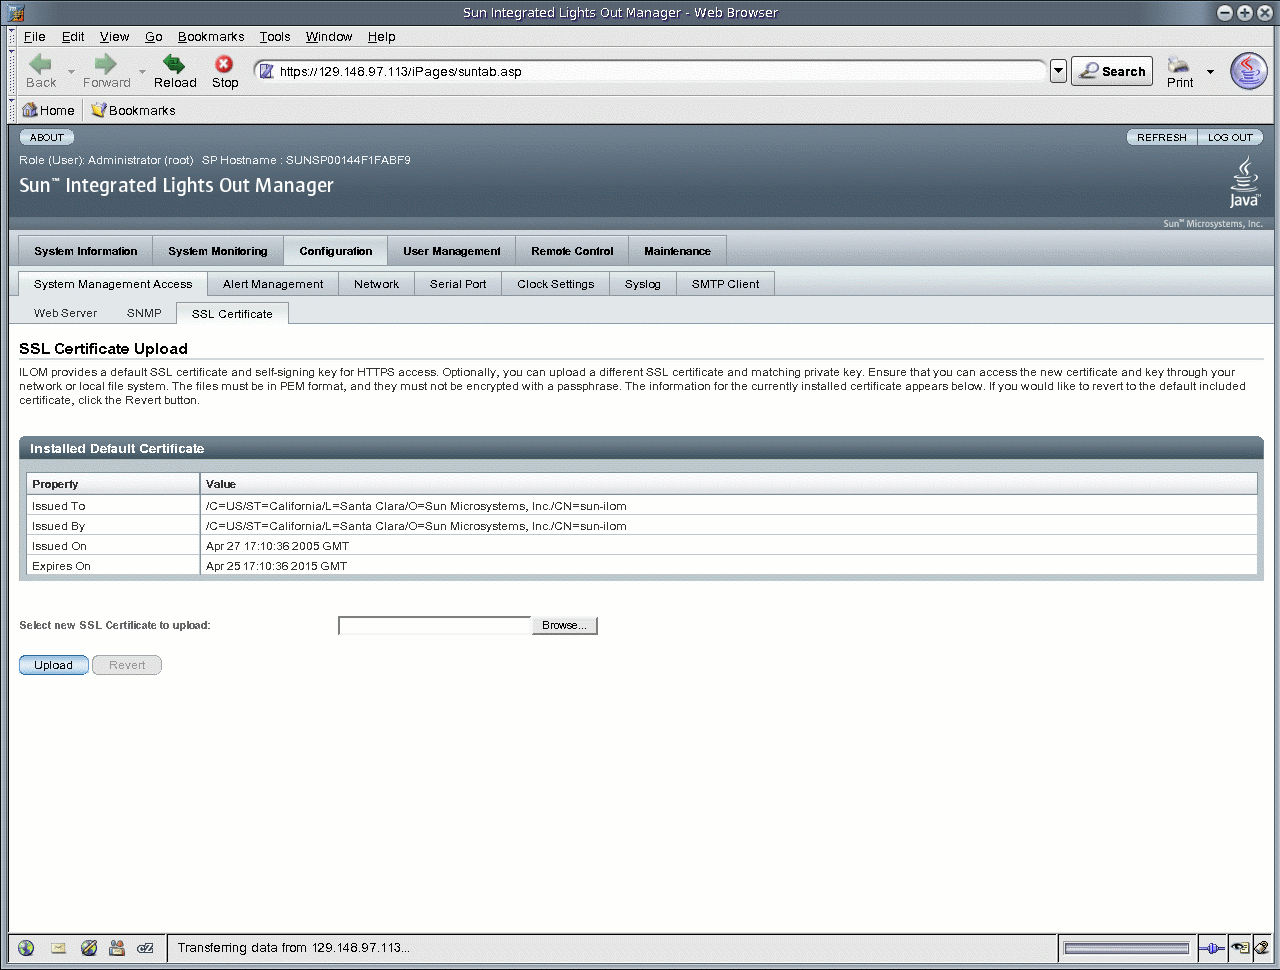Expand the Forward history dropdown arrow
This screenshot has height=970, width=1280.
click(x=142, y=72)
